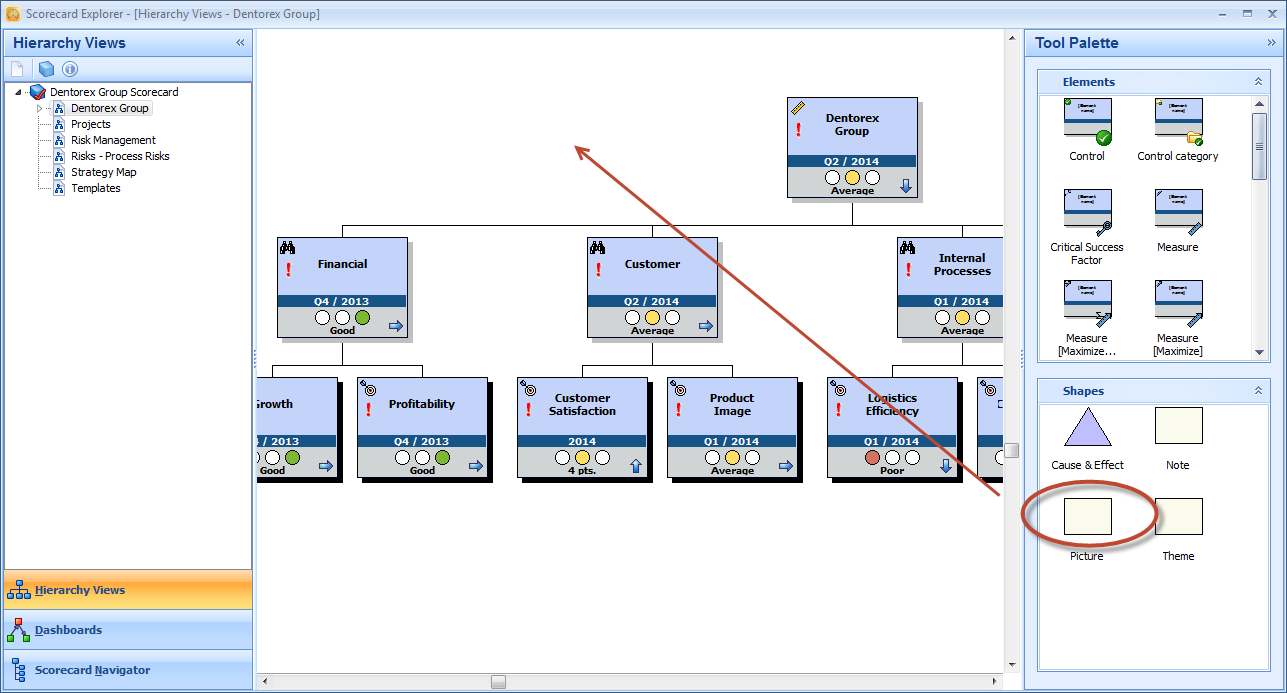1287x693 pixels.
Task: Click the info icon in Hierarchy Views toolbar
Action: [x=70, y=69]
